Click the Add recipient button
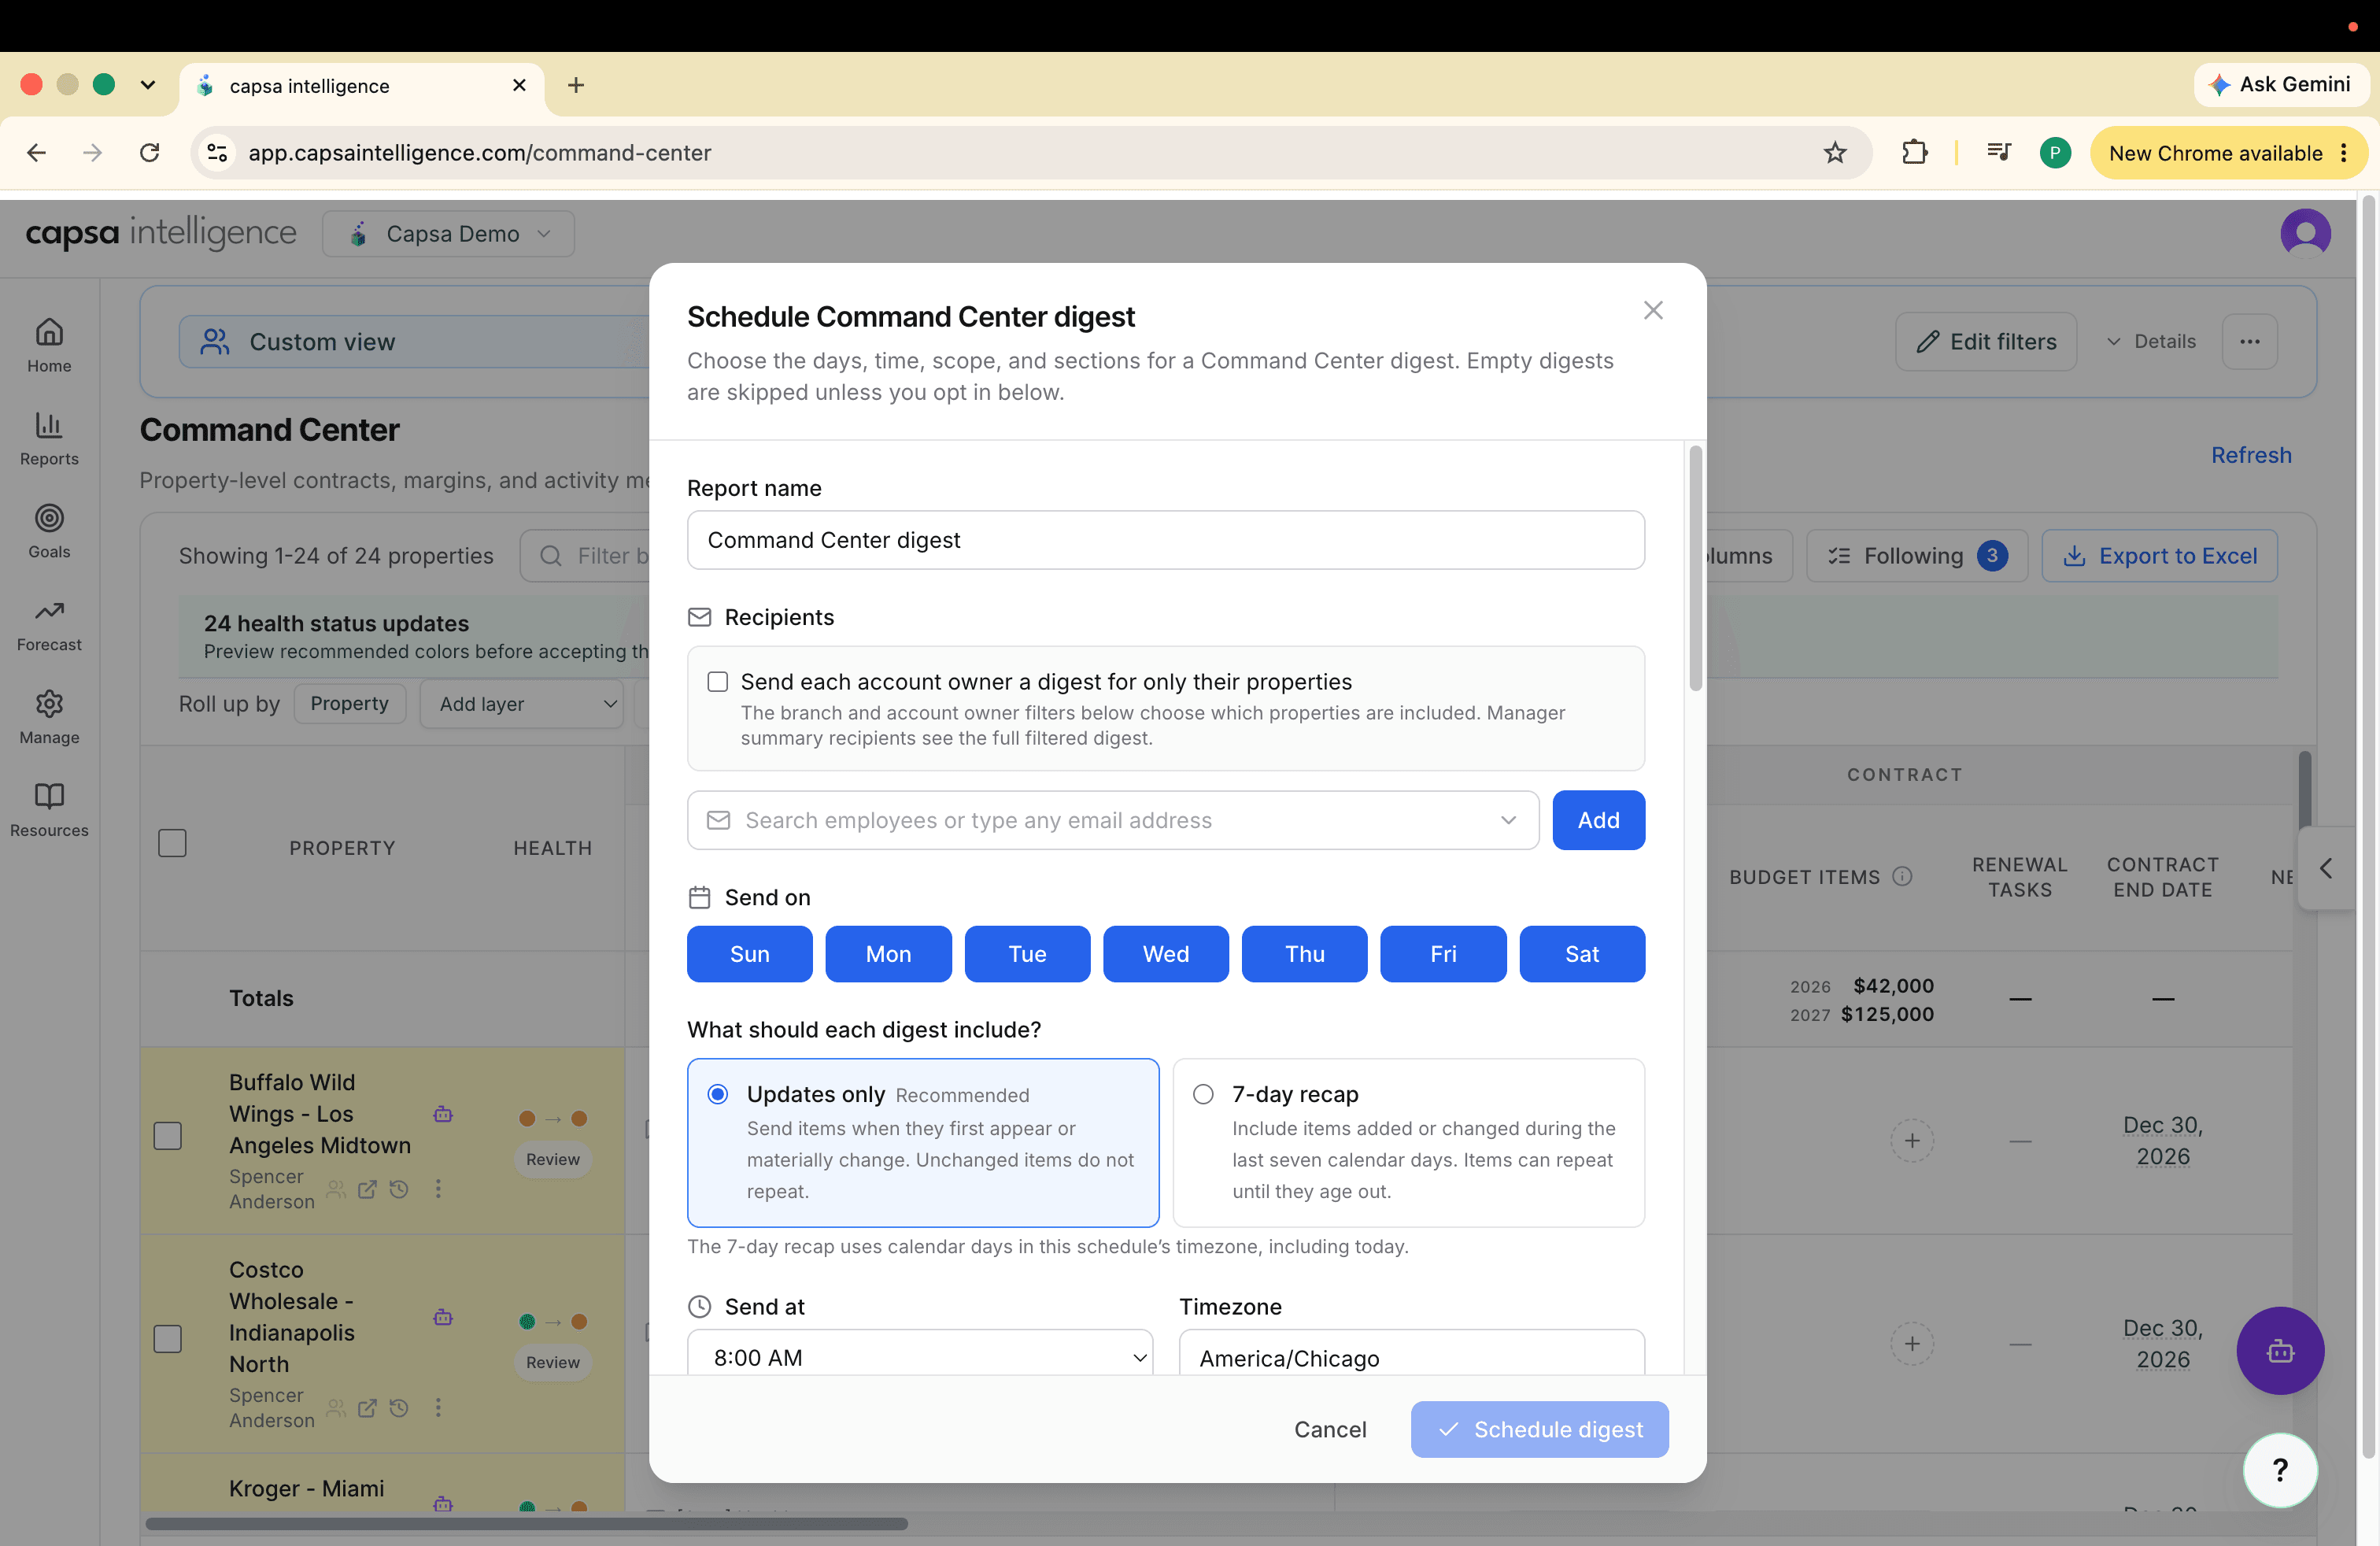 click(x=1598, y=820)
